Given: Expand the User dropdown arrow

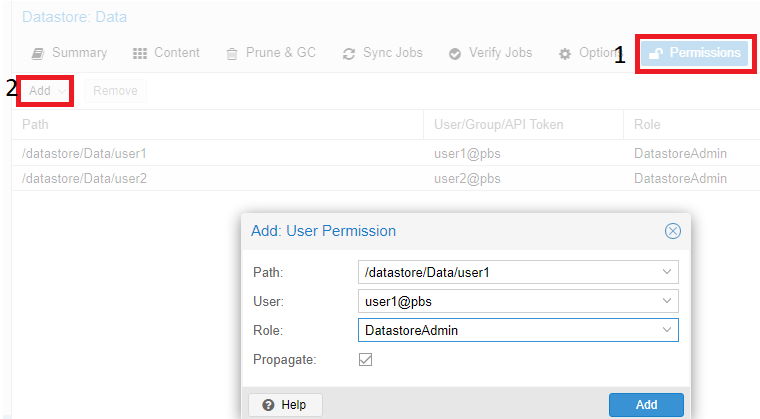Looking at the screenshot, I should click(667, 301).
